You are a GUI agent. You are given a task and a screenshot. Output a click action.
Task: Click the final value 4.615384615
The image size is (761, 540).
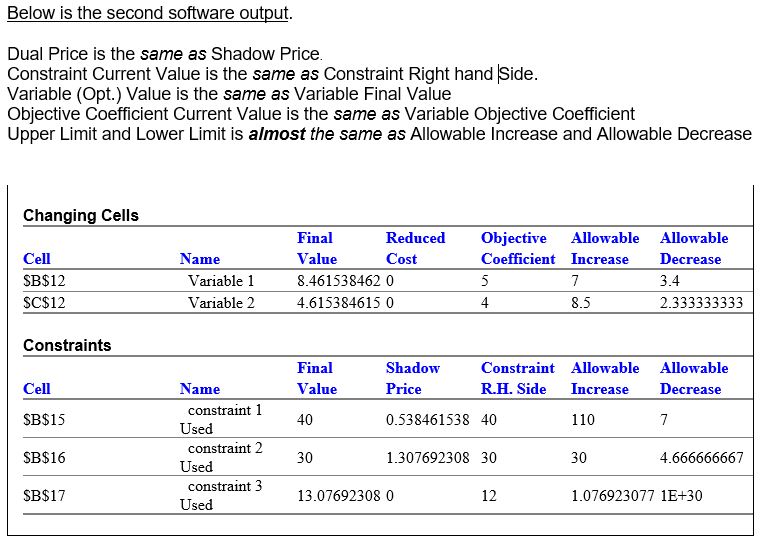pyautogui.click(x=339, y=303)
